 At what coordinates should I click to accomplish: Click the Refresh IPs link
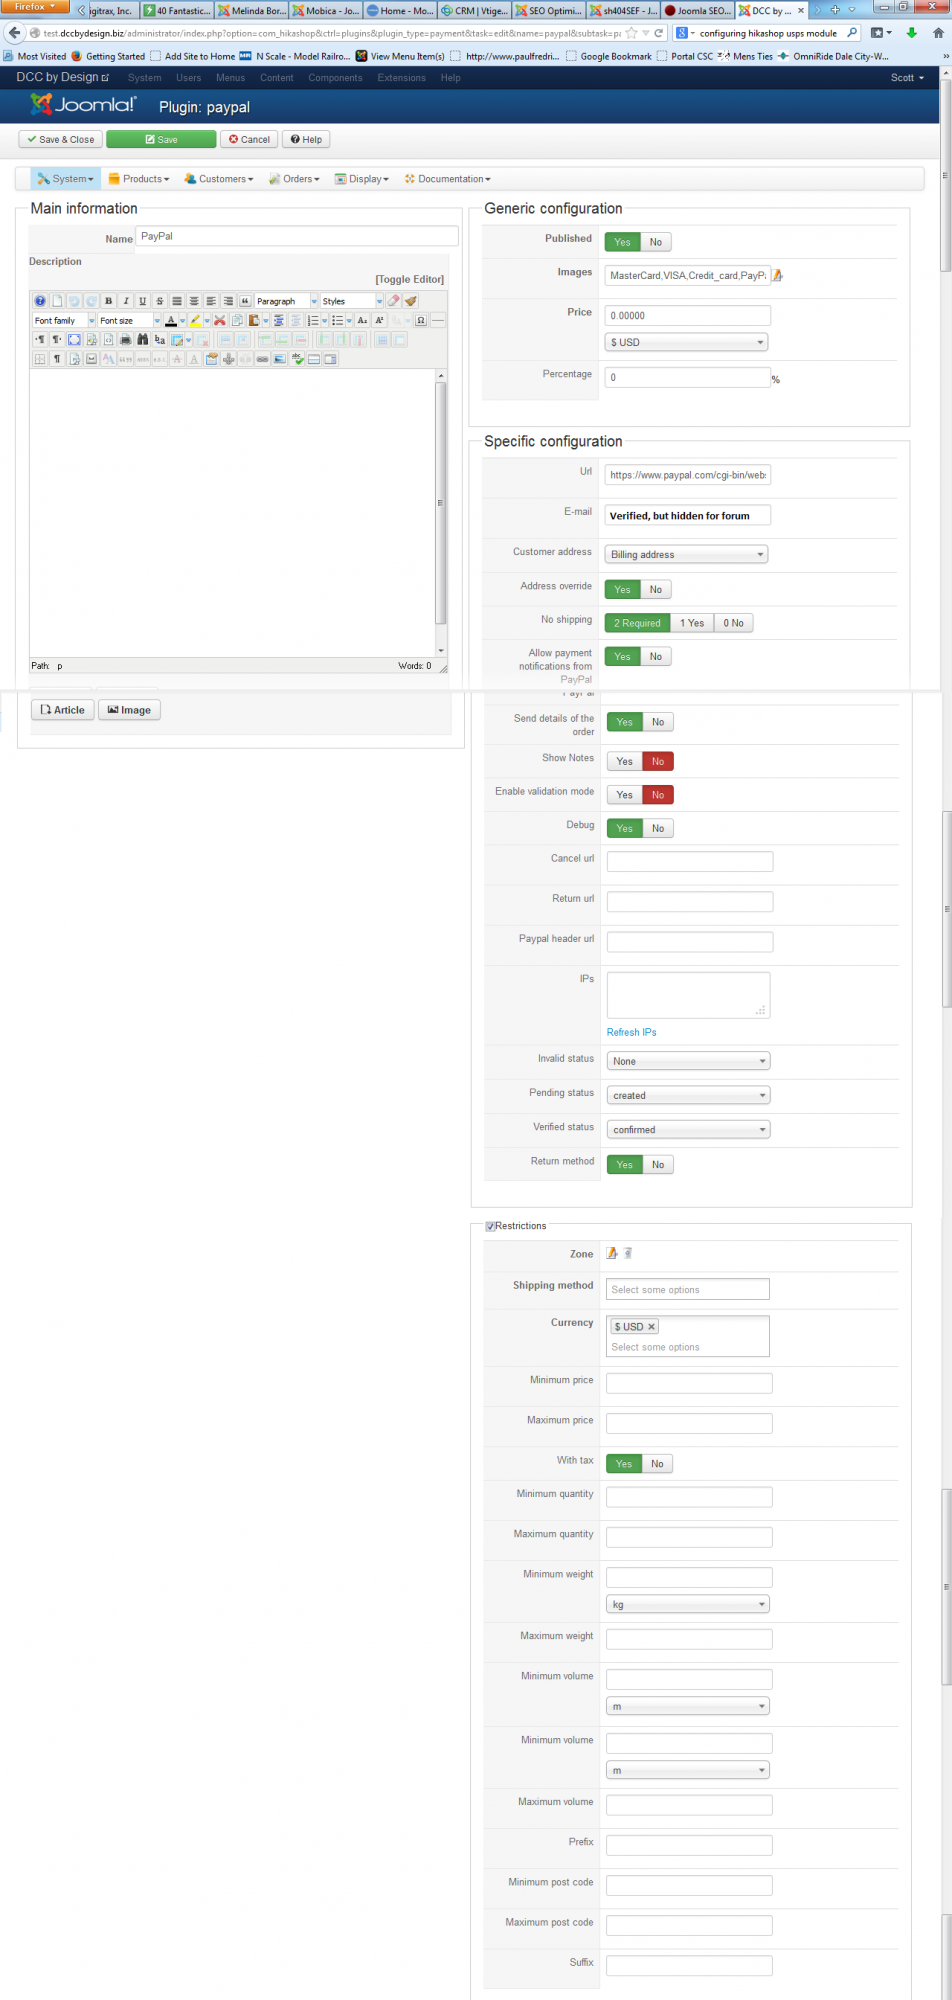tap(632, 1032)
